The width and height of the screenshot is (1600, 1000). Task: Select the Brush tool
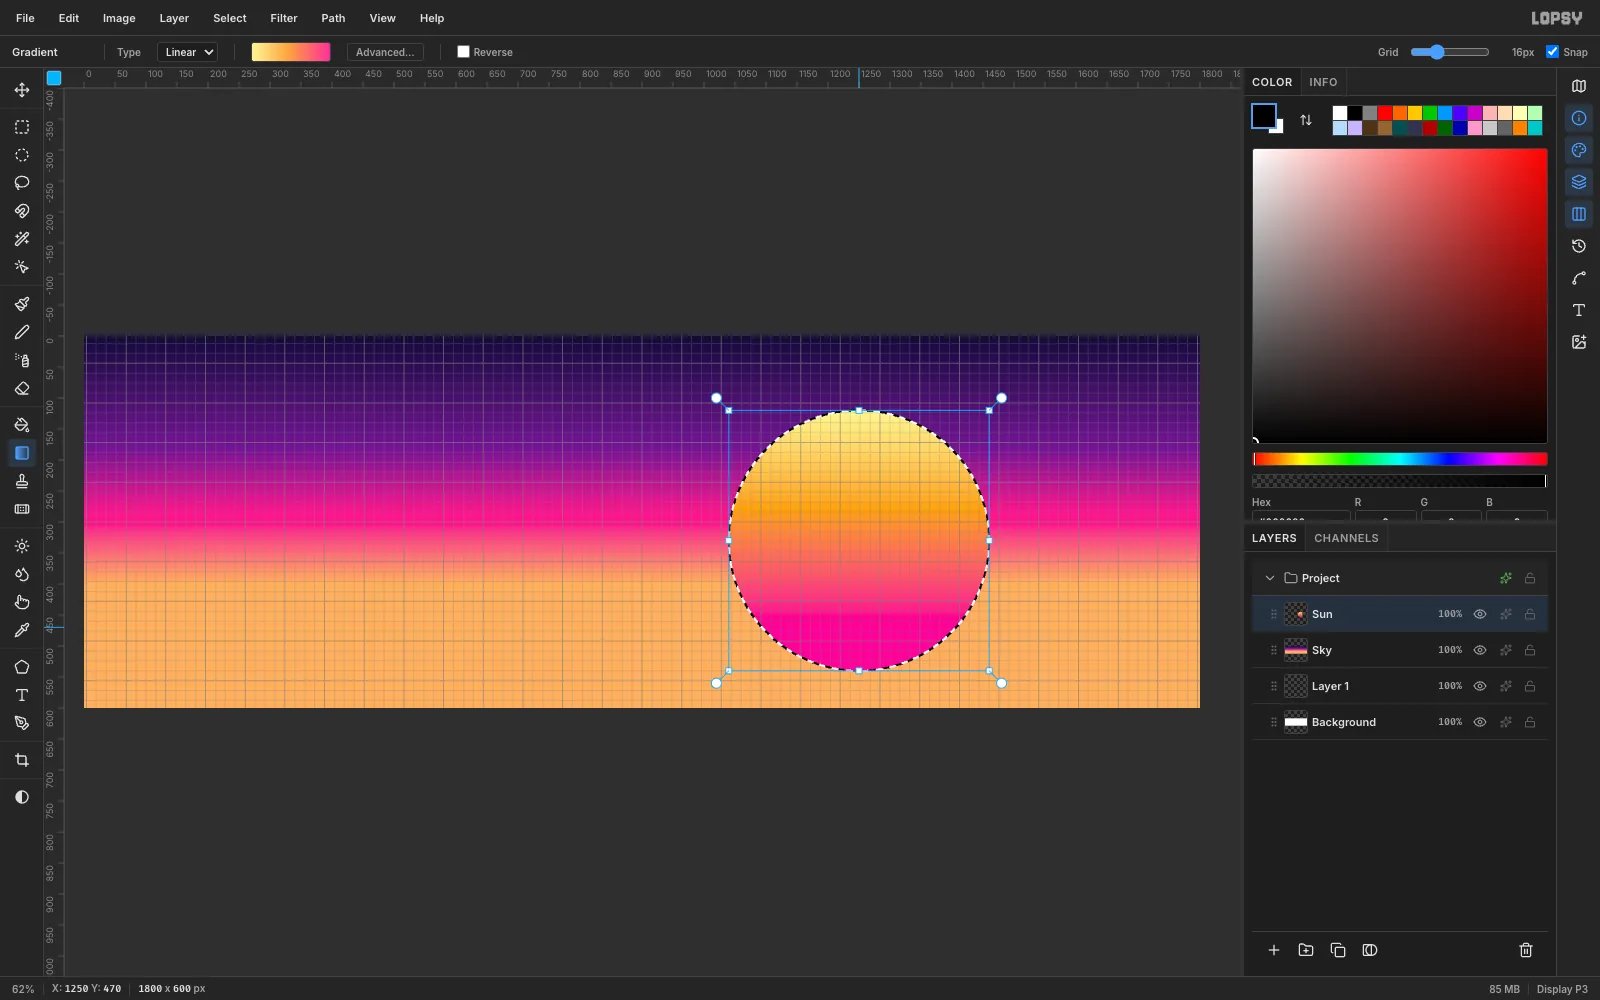click(x=22, y=304)
